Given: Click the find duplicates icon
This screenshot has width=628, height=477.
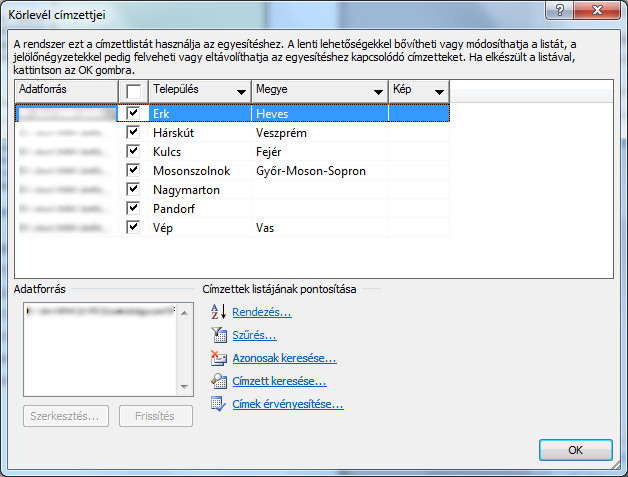Looking at the screenshot, I should pyautogui.click(x=219, y=358).
